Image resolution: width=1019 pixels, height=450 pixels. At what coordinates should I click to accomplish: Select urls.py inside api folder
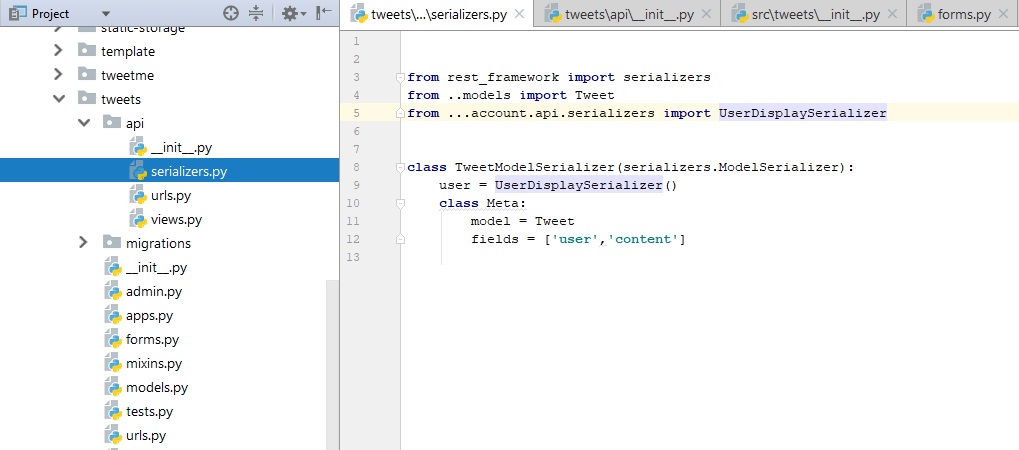[x=171, y=196]
